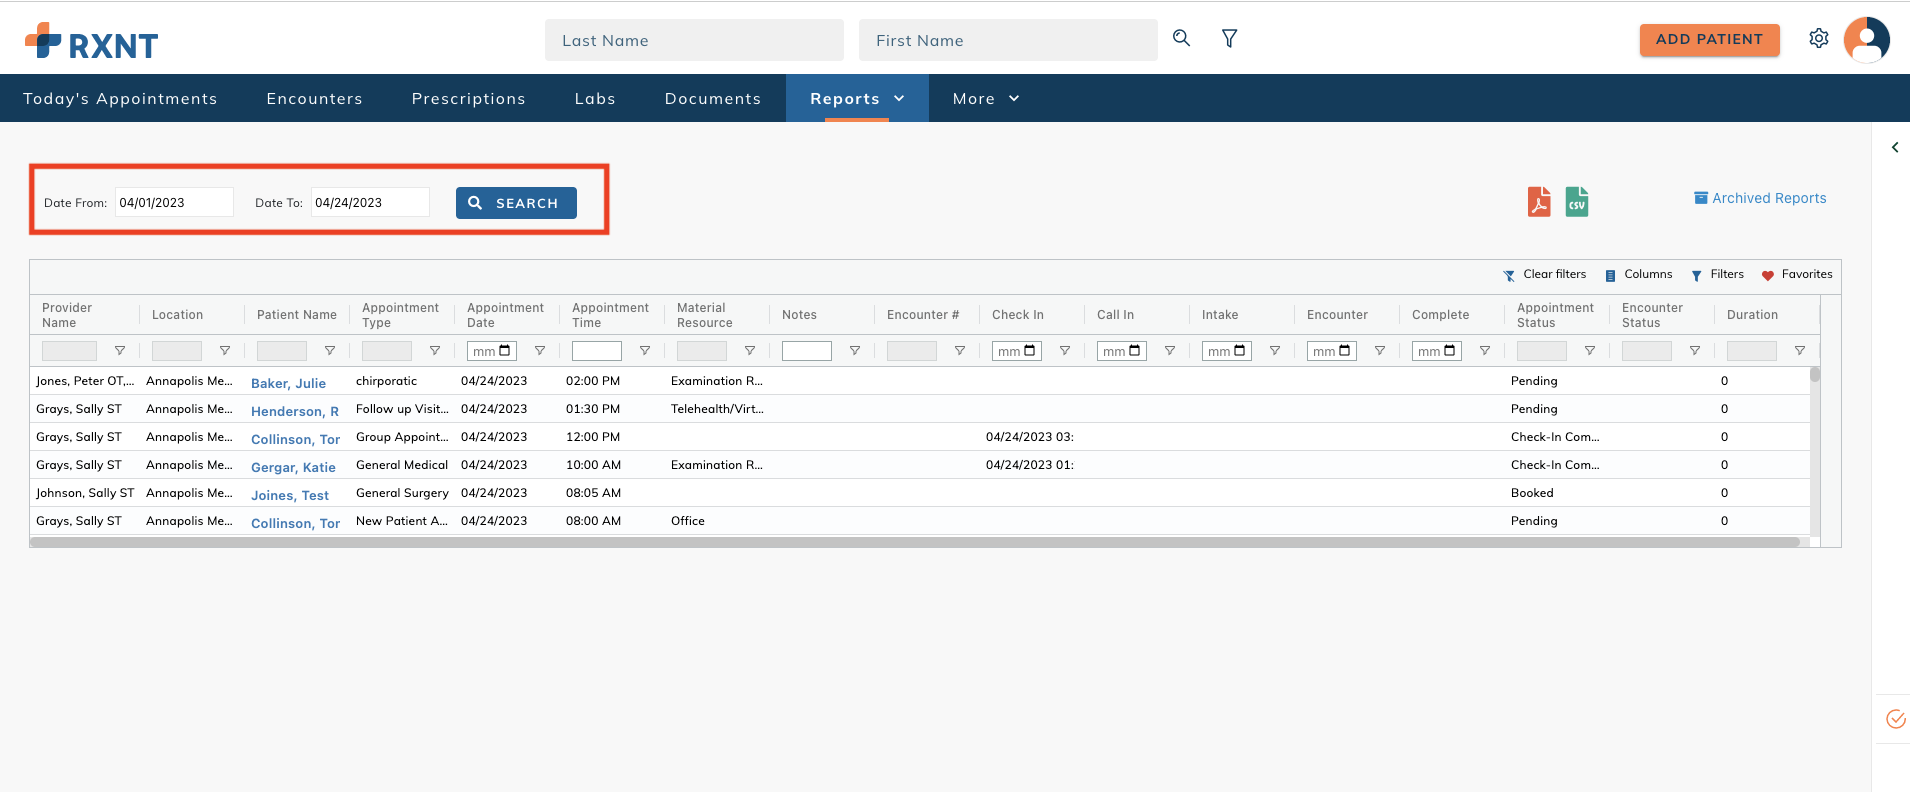Open the Complete filter date picker
This screenshot has height=792, width=1910.
click(1450, 351)
